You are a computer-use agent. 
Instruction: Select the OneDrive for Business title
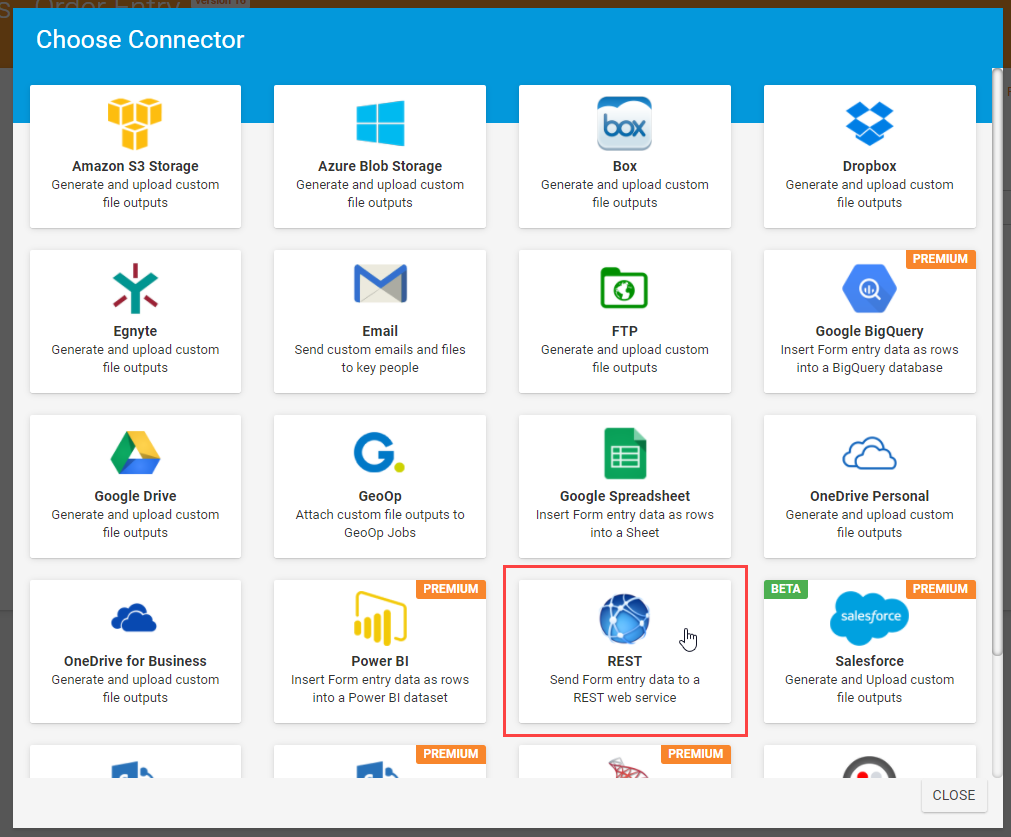pos(135,662)
